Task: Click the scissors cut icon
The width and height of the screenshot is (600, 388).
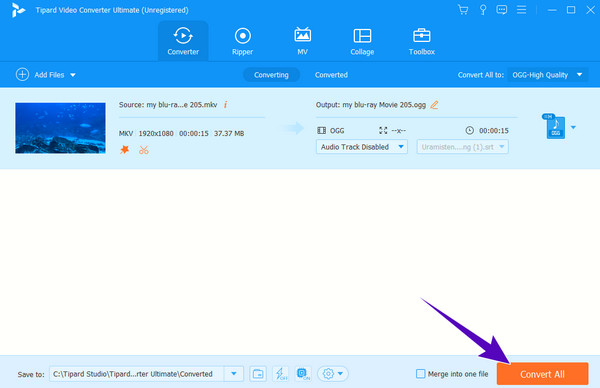Action: [144, 150]
